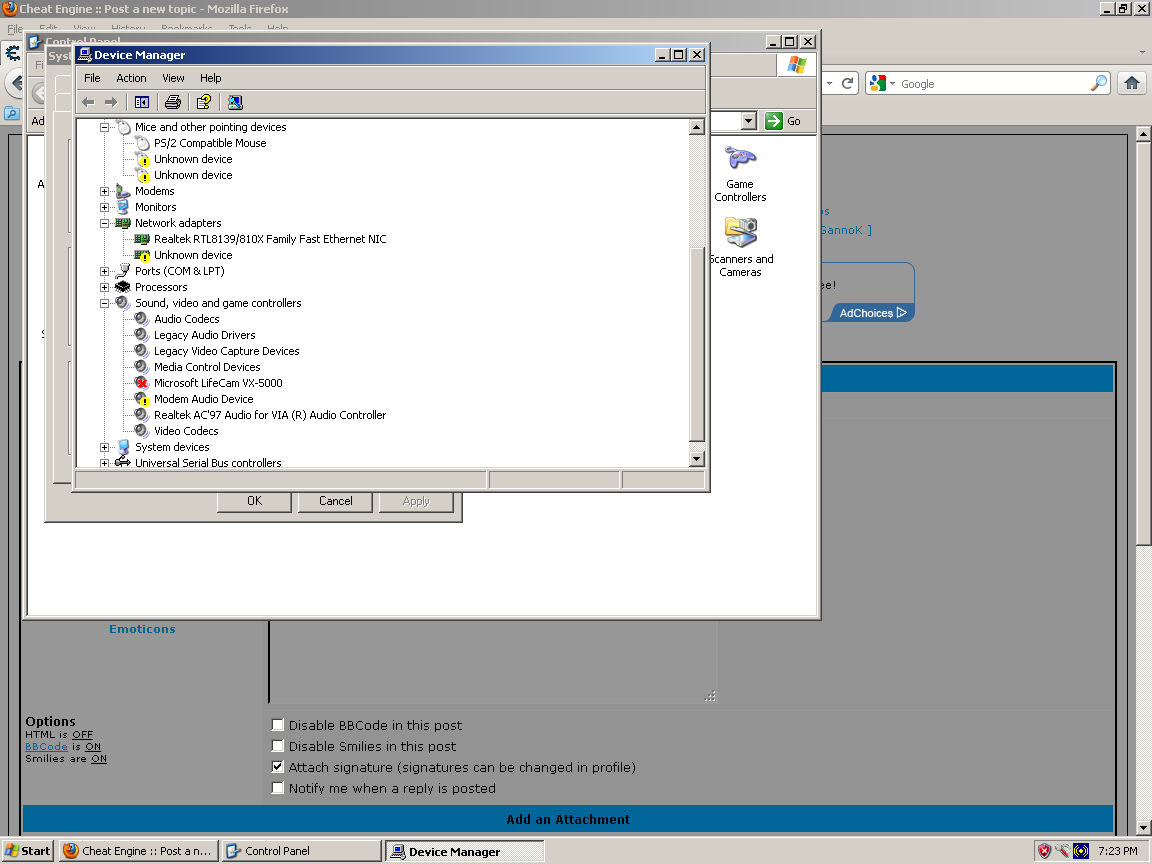Expand the Modems tree node
This screenshot has width=1152, height=864.
point(105,191)
